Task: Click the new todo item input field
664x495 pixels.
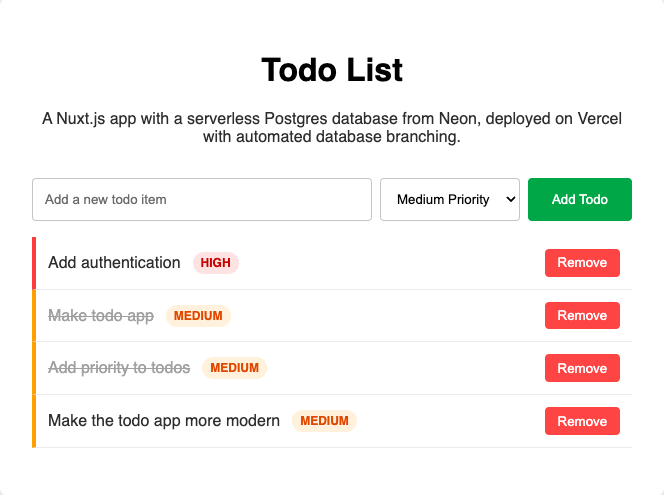Action: (202, 200)
